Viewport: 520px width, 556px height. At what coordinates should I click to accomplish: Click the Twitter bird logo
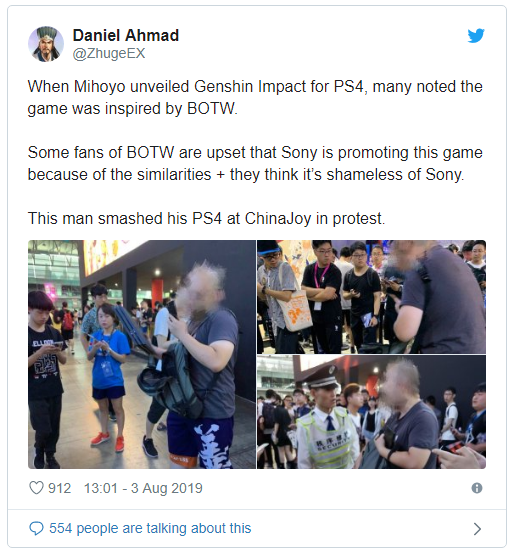476,35
